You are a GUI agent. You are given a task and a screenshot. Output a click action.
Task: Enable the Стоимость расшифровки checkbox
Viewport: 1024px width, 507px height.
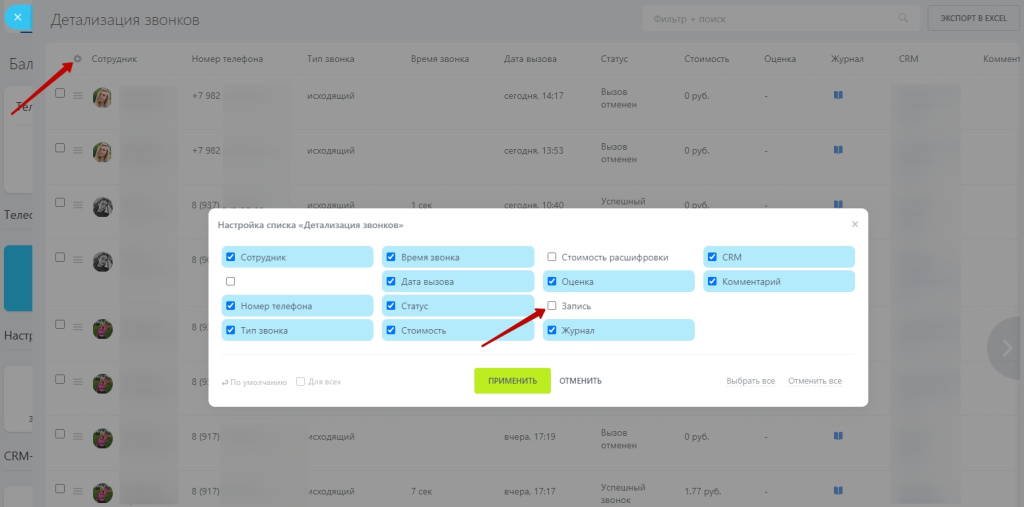point(552,257)
